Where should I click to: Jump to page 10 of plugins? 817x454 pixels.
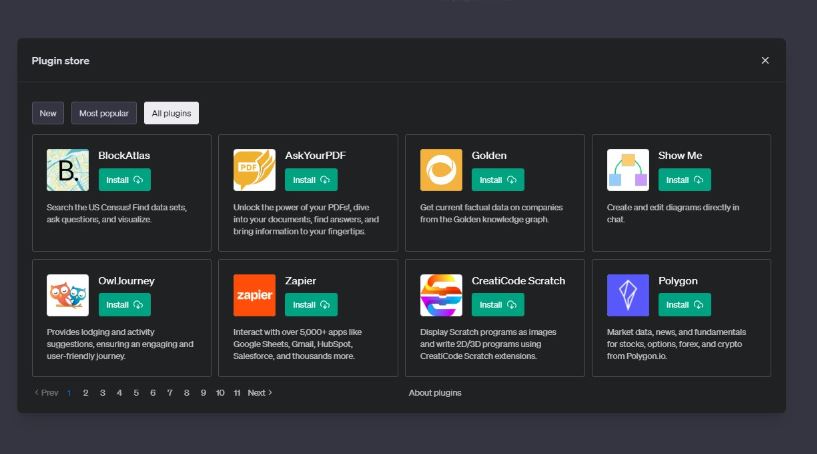(220, 392)
